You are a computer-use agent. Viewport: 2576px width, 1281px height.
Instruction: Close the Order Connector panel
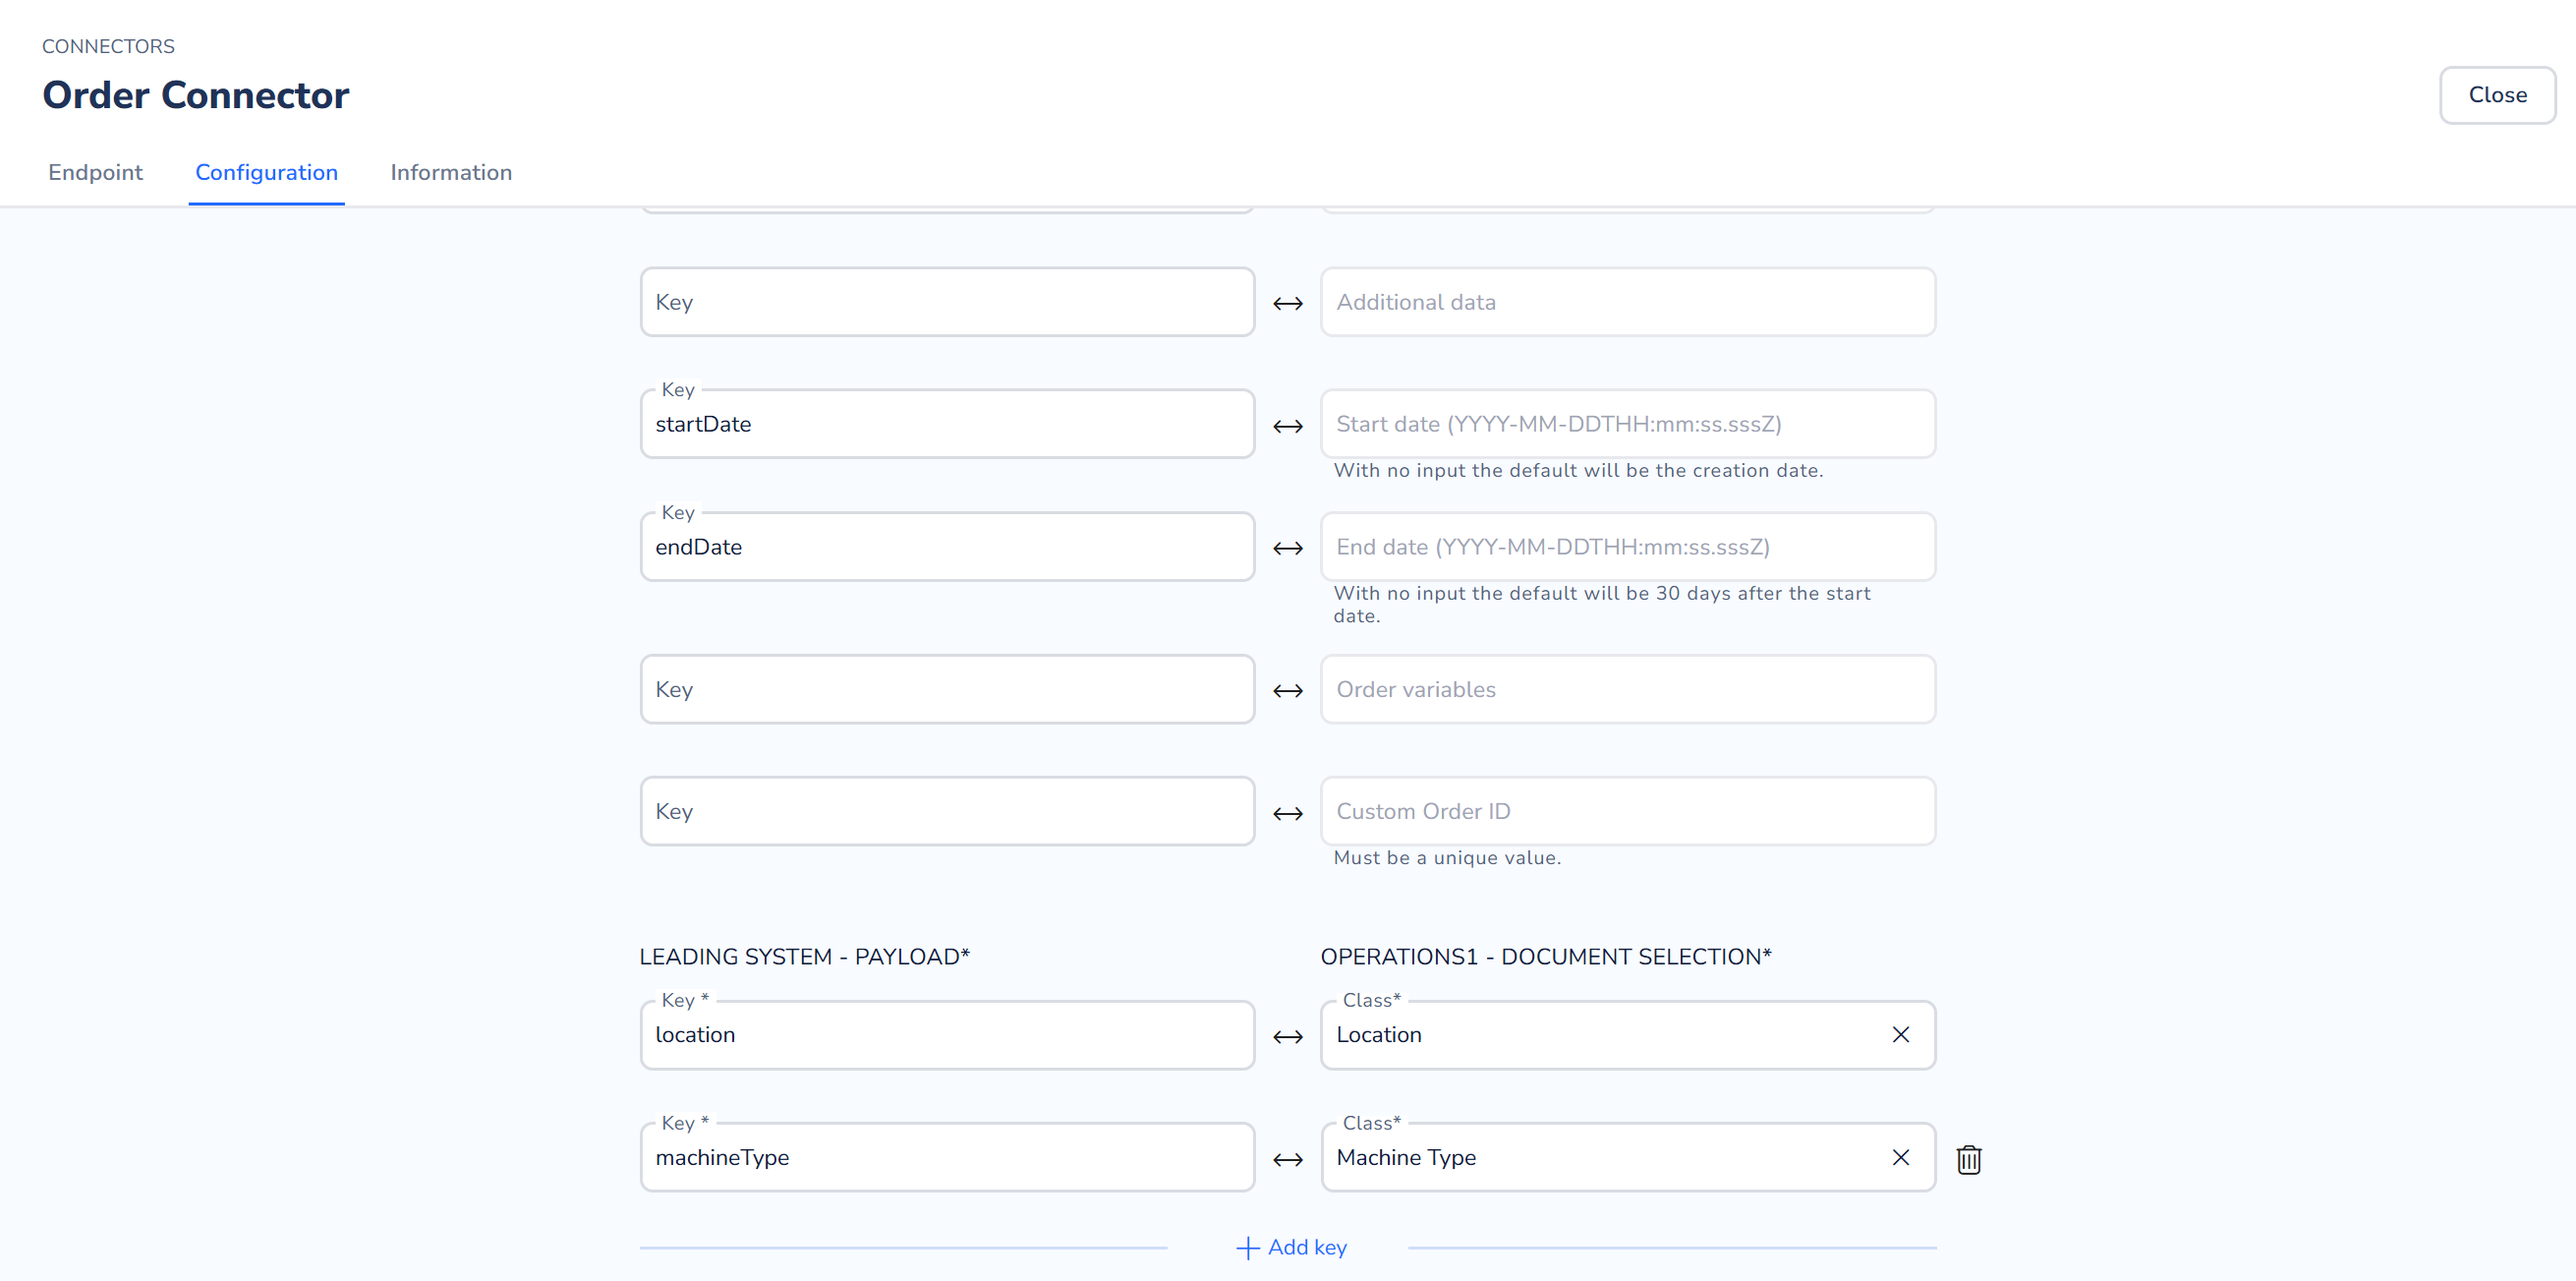coord(2497,95)
